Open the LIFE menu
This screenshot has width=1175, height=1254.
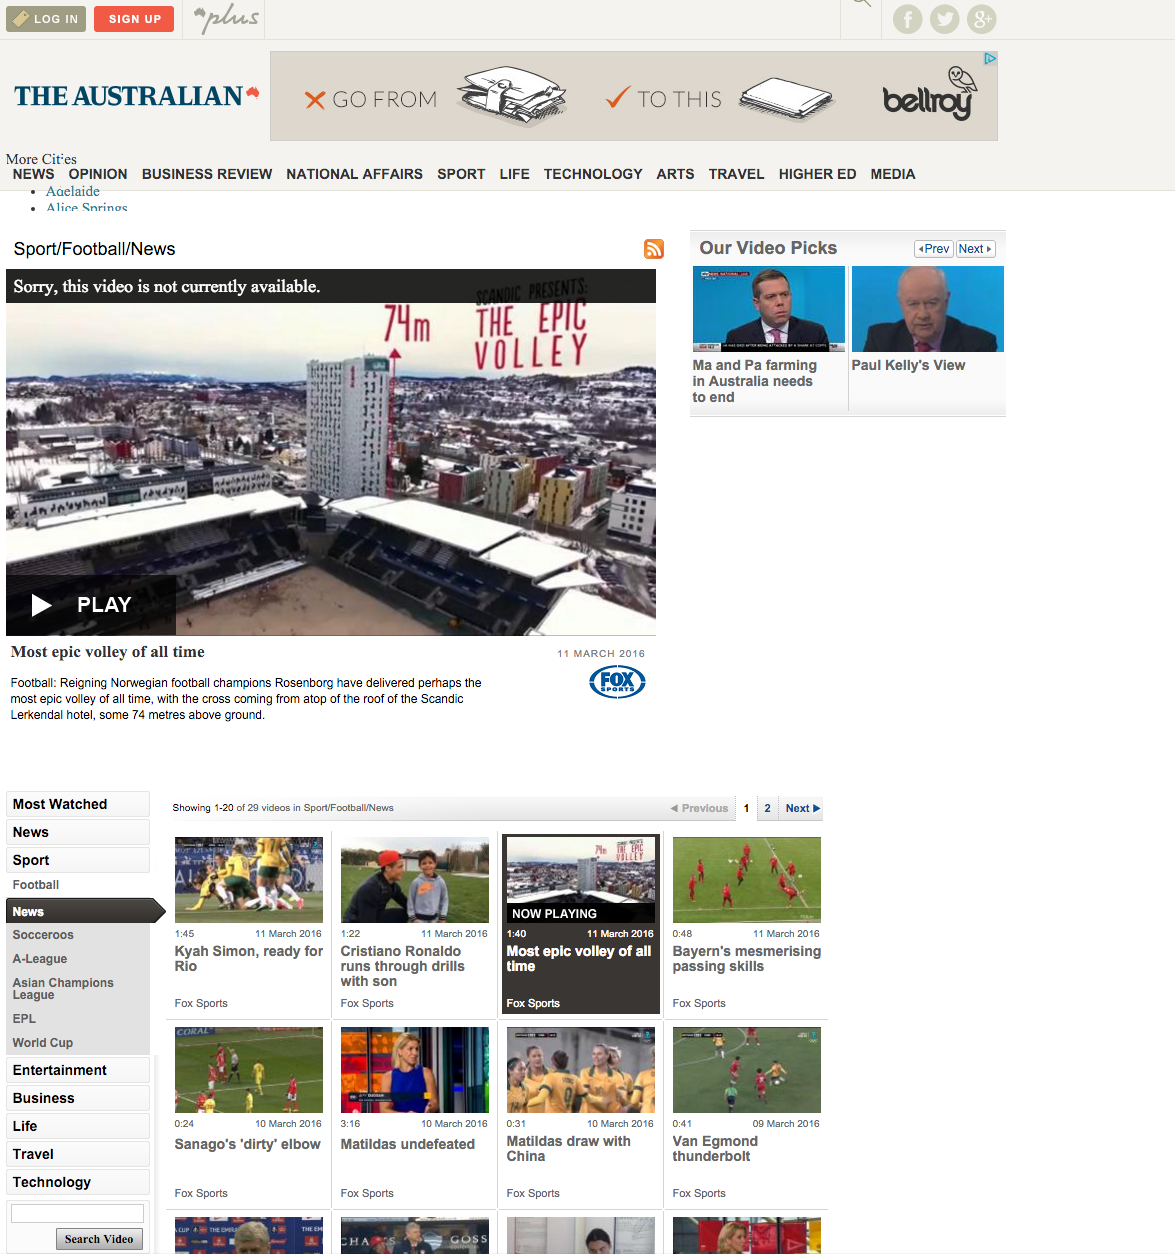point(515,174)
